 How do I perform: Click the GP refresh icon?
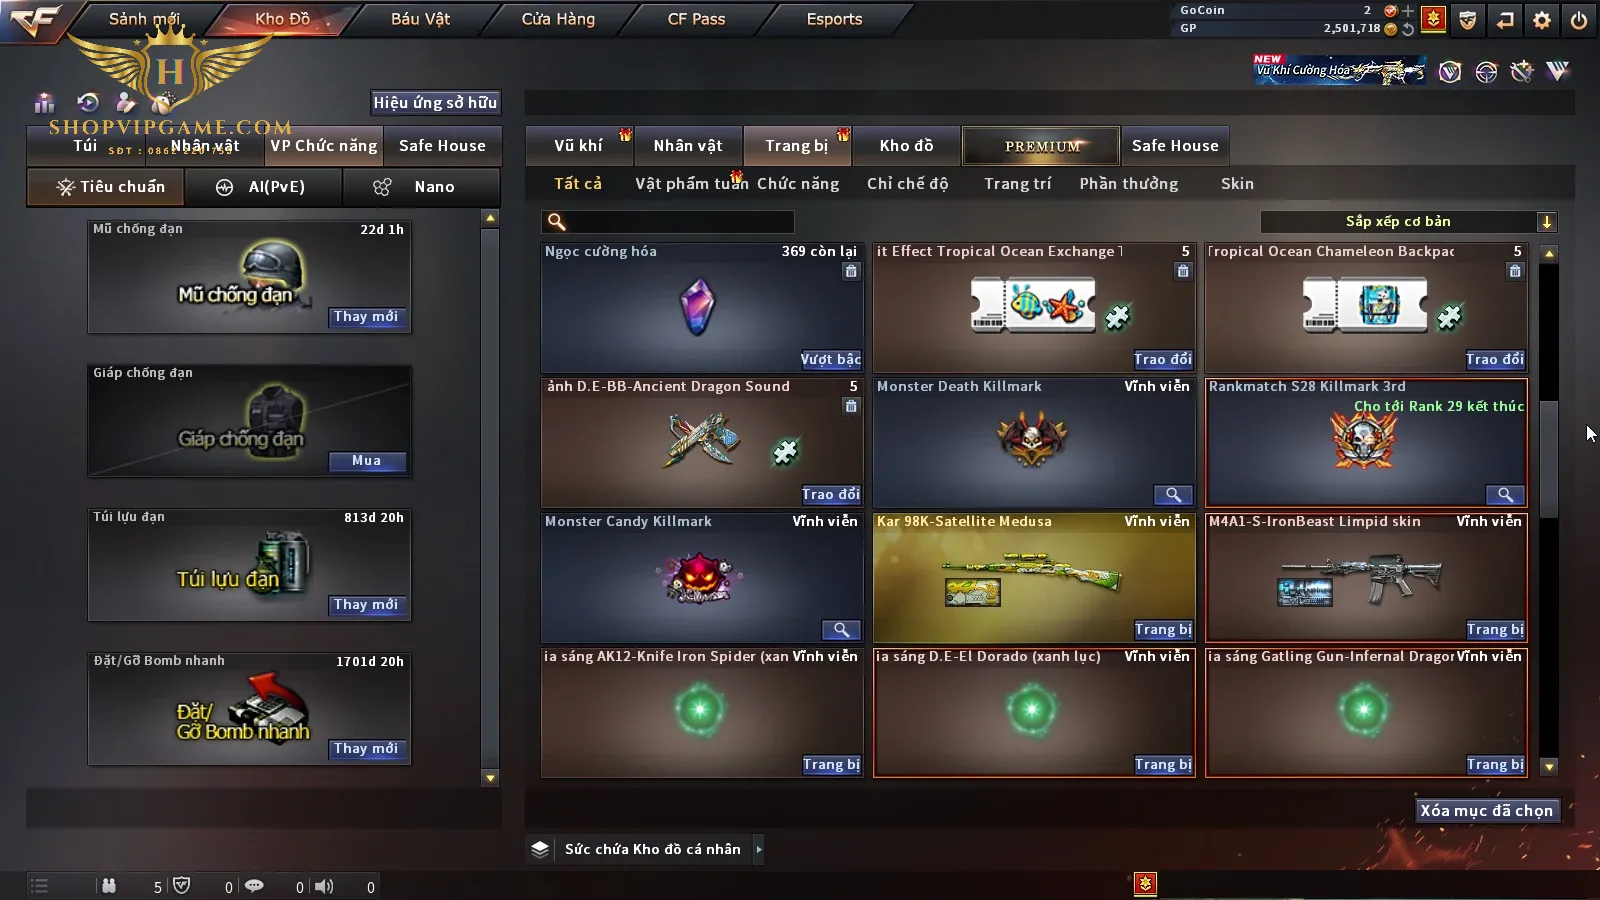tap(1408, 29)
